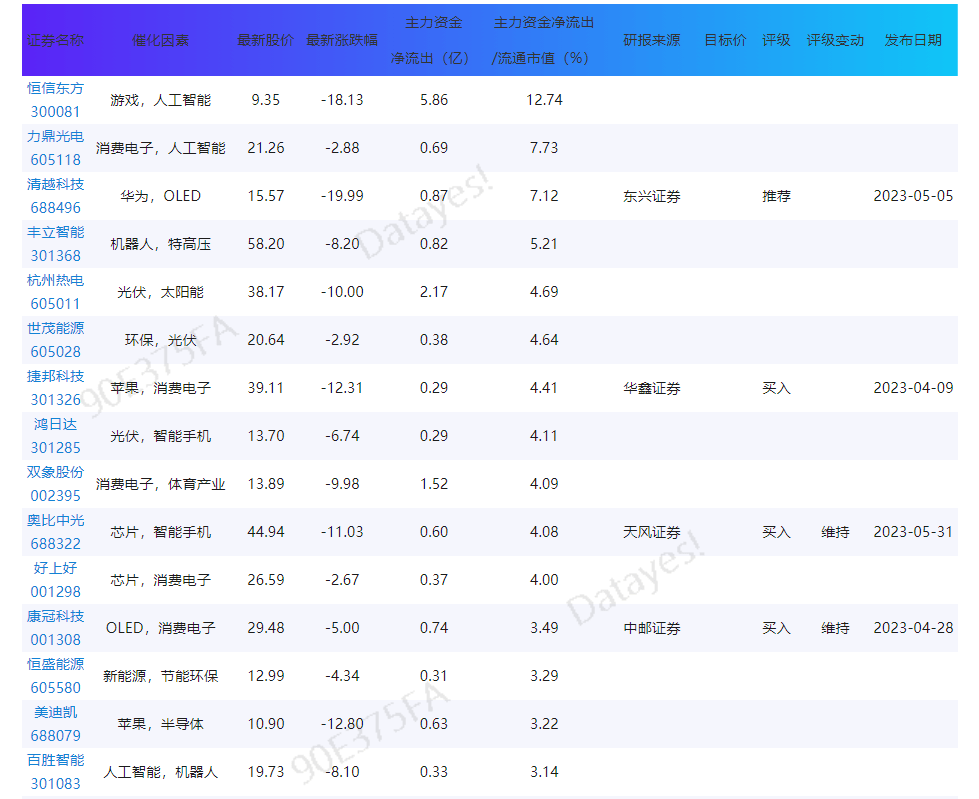Screen dimensions: 979x799
Task: Open the 丰立智能 301368 stock link
Action: [55, 244]
